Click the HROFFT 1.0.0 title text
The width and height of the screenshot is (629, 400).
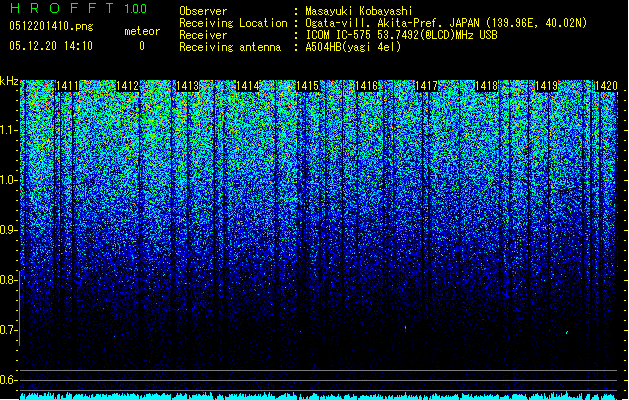click(78, 8)
